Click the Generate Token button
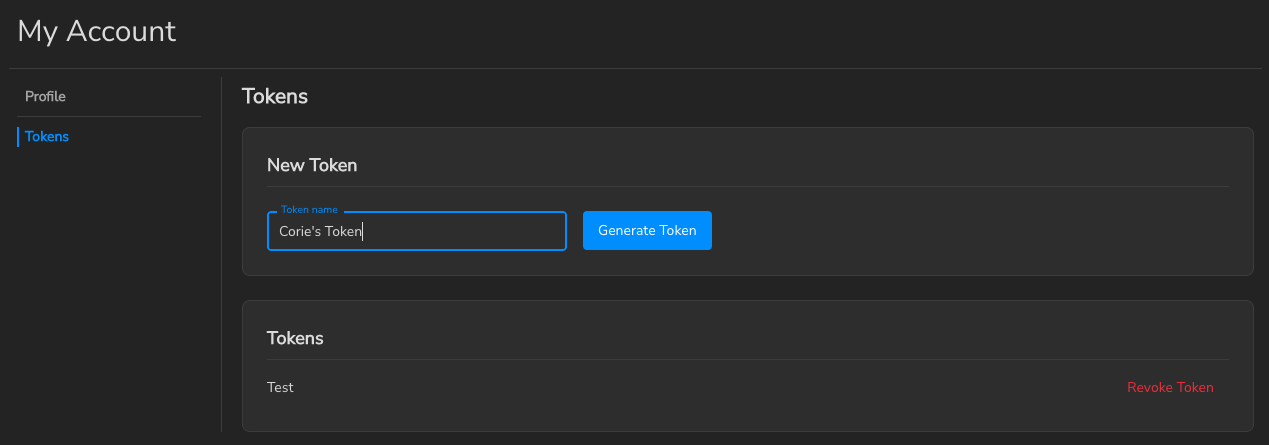 [x=647, y=231]
